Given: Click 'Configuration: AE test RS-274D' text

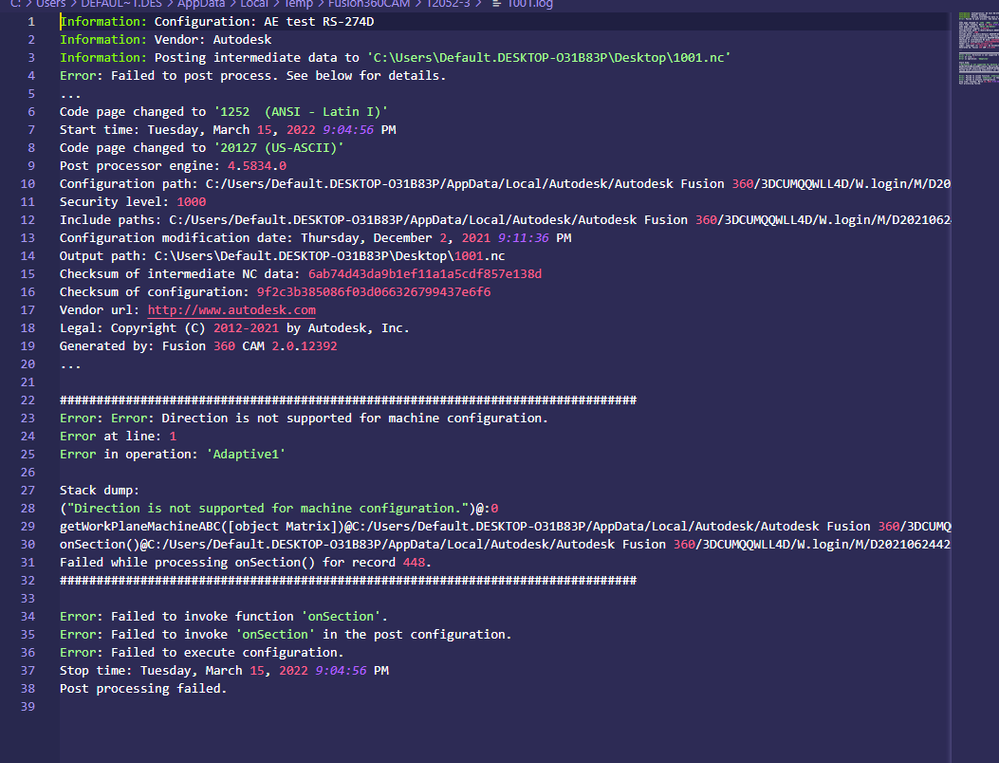Looking at the screenshot, I should point(264,22).
